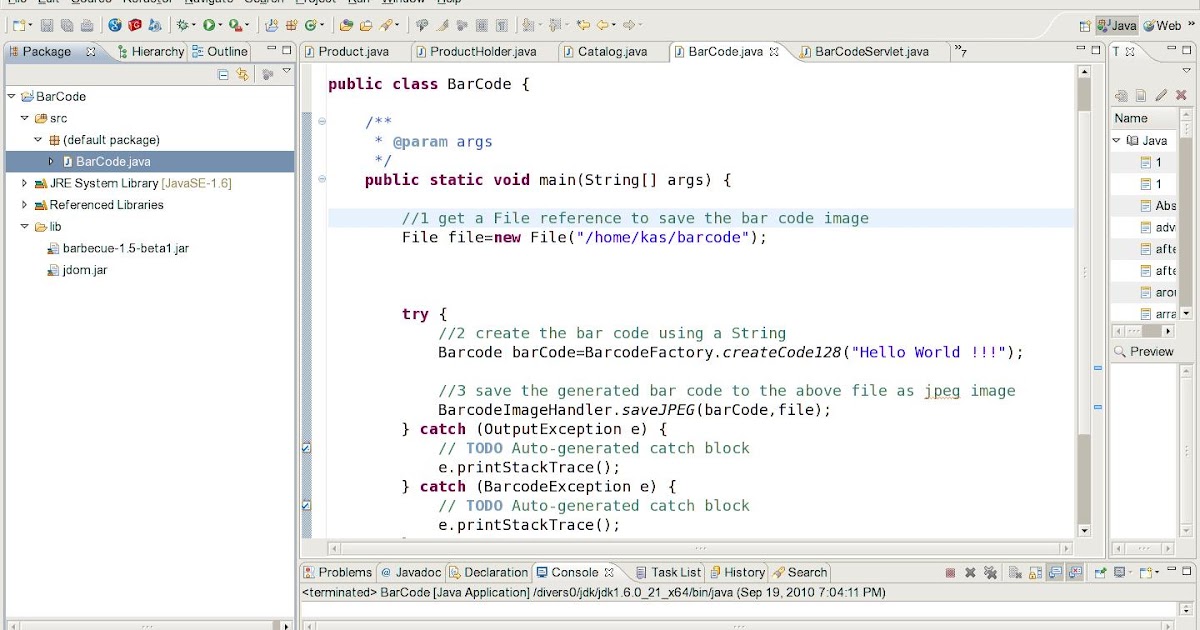Click the New Java Class icon
Image resolution: width=1200 pixels, height=630 pixels.
coord(311,25)
